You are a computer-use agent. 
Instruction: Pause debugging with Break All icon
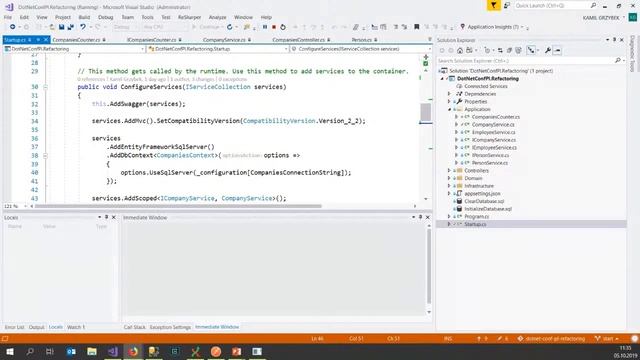(x=265, y=27)
